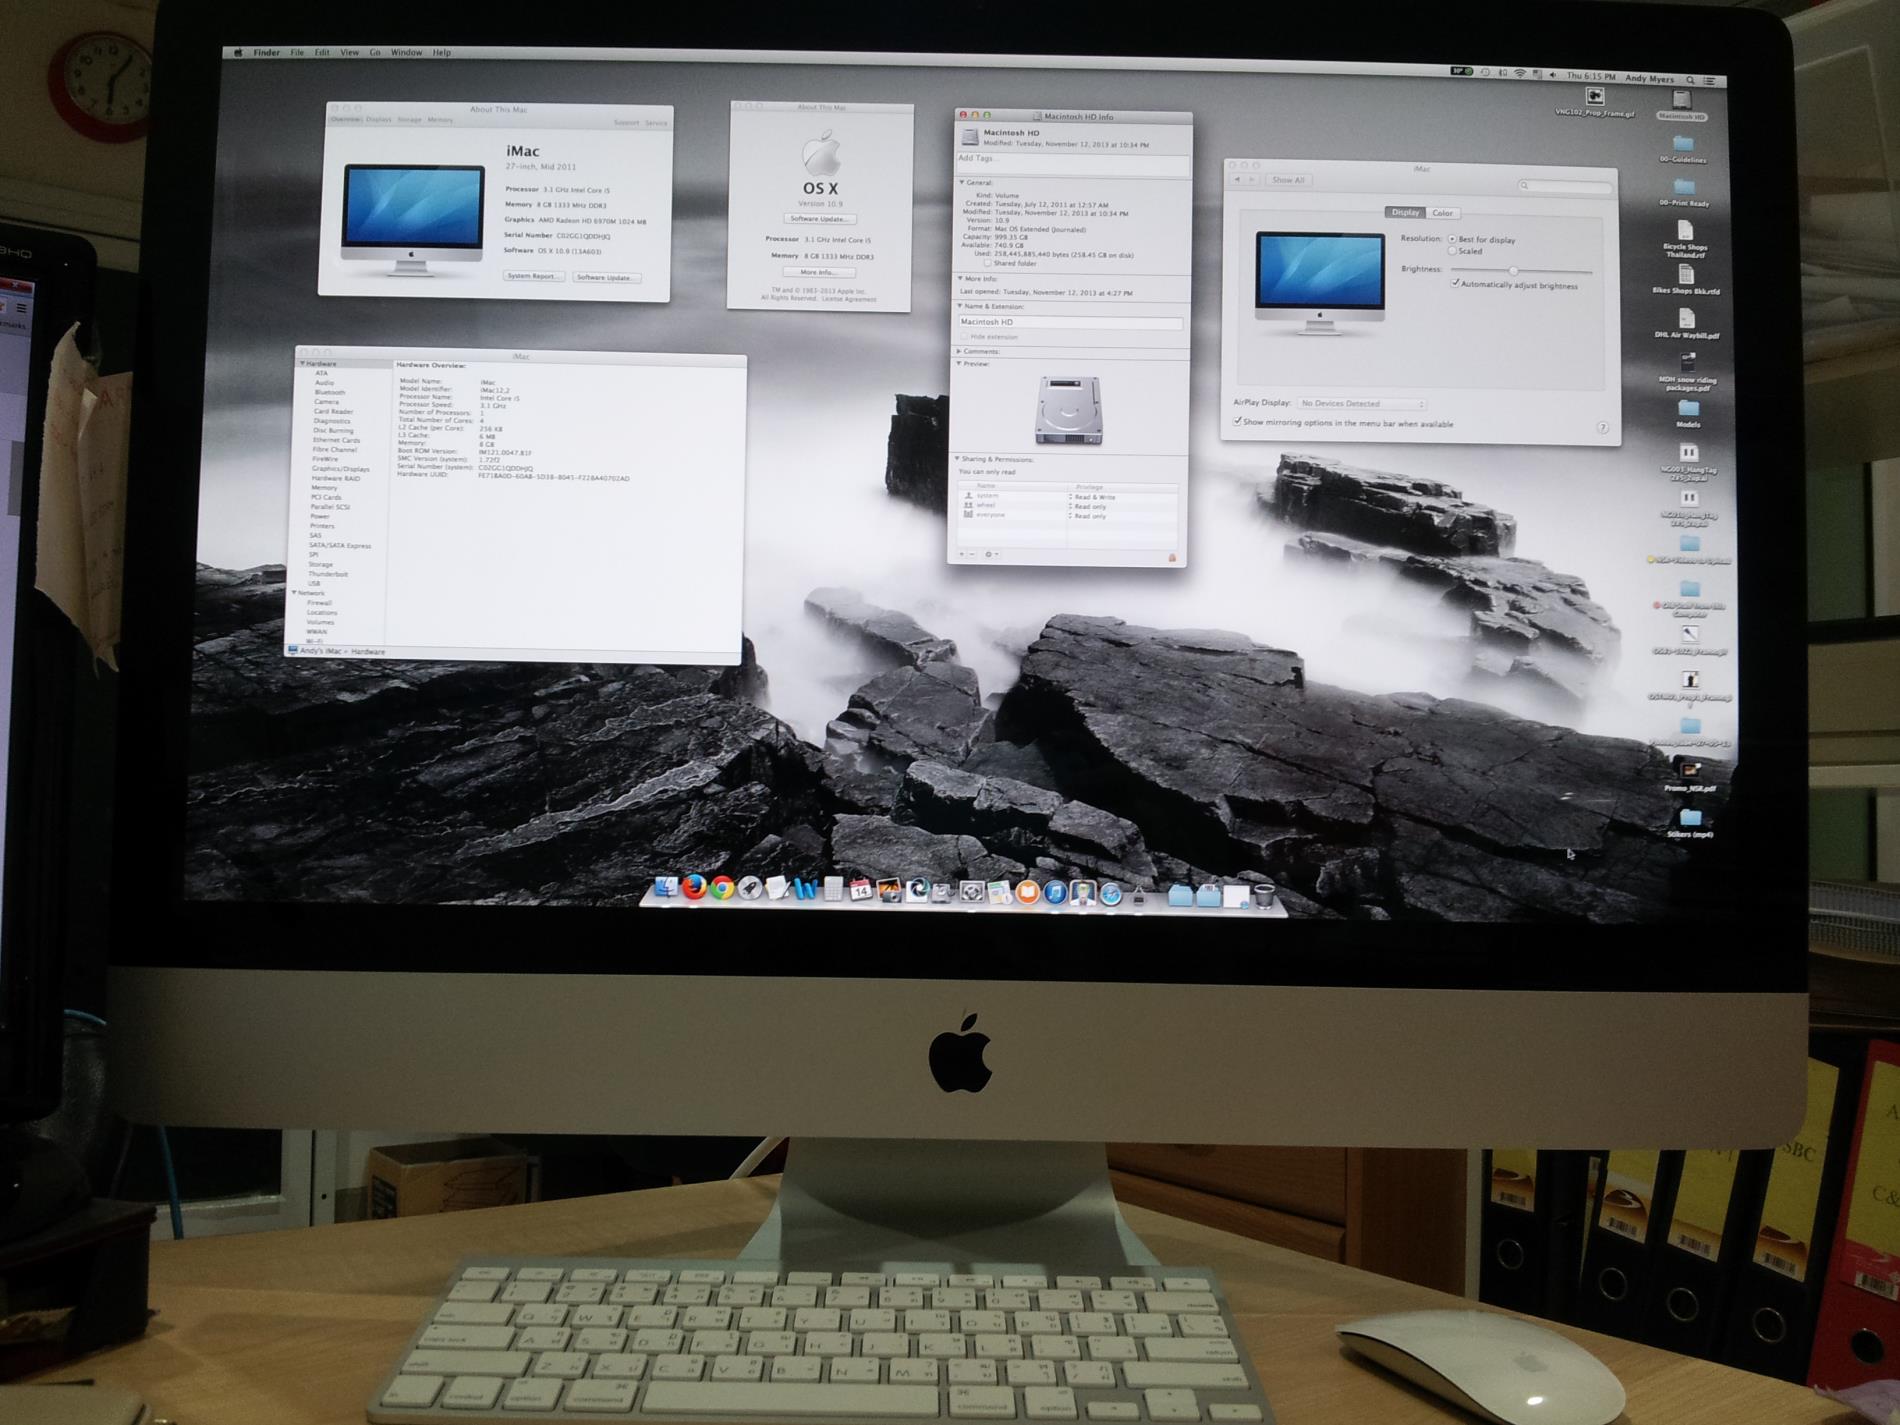Screen dimensions: 1900x1425
Task: Click Add Tags field in Info window
Action: click(x=1072, y=166)
